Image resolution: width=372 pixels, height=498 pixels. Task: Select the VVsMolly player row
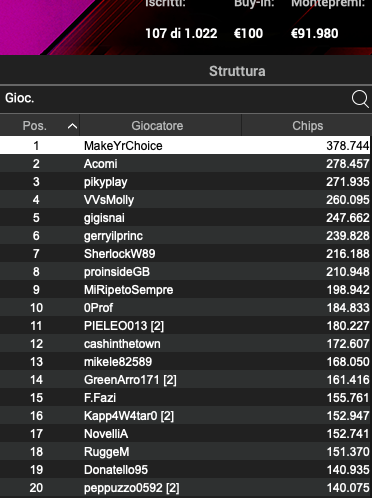point(185,199)
